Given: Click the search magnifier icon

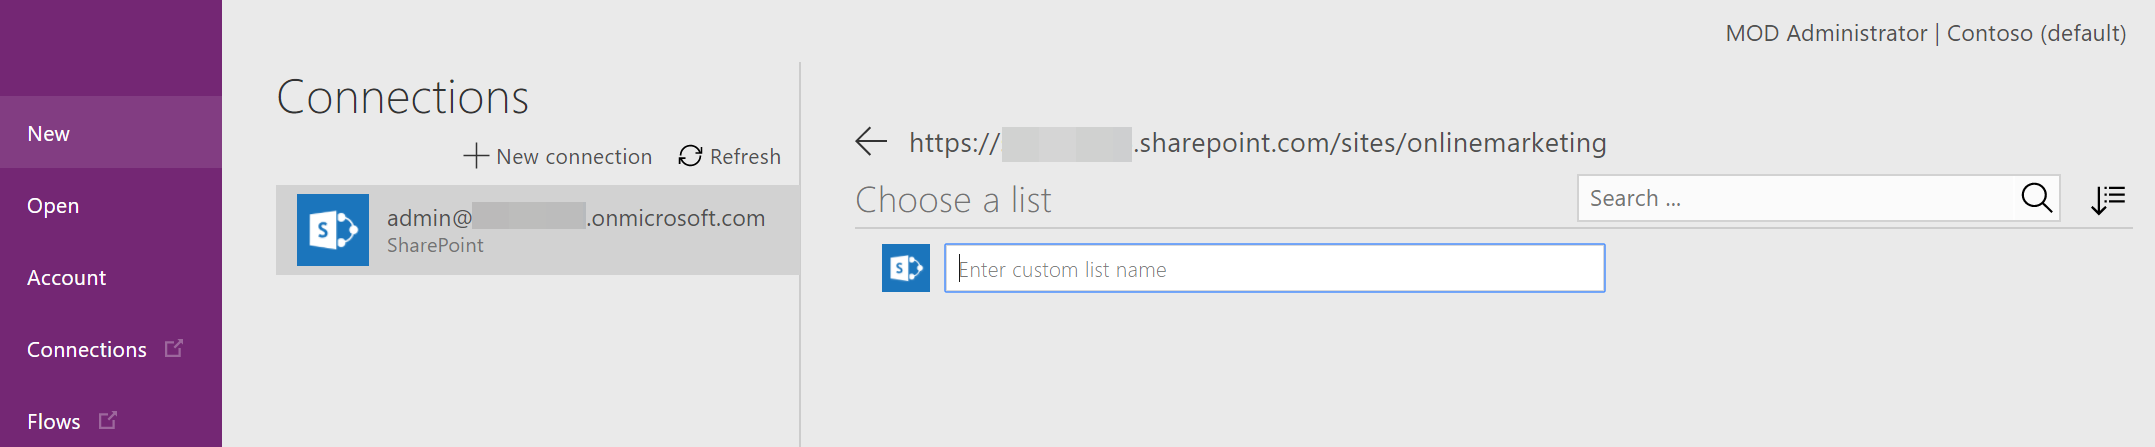Looking at the screenshot, I should (2036, 198).
